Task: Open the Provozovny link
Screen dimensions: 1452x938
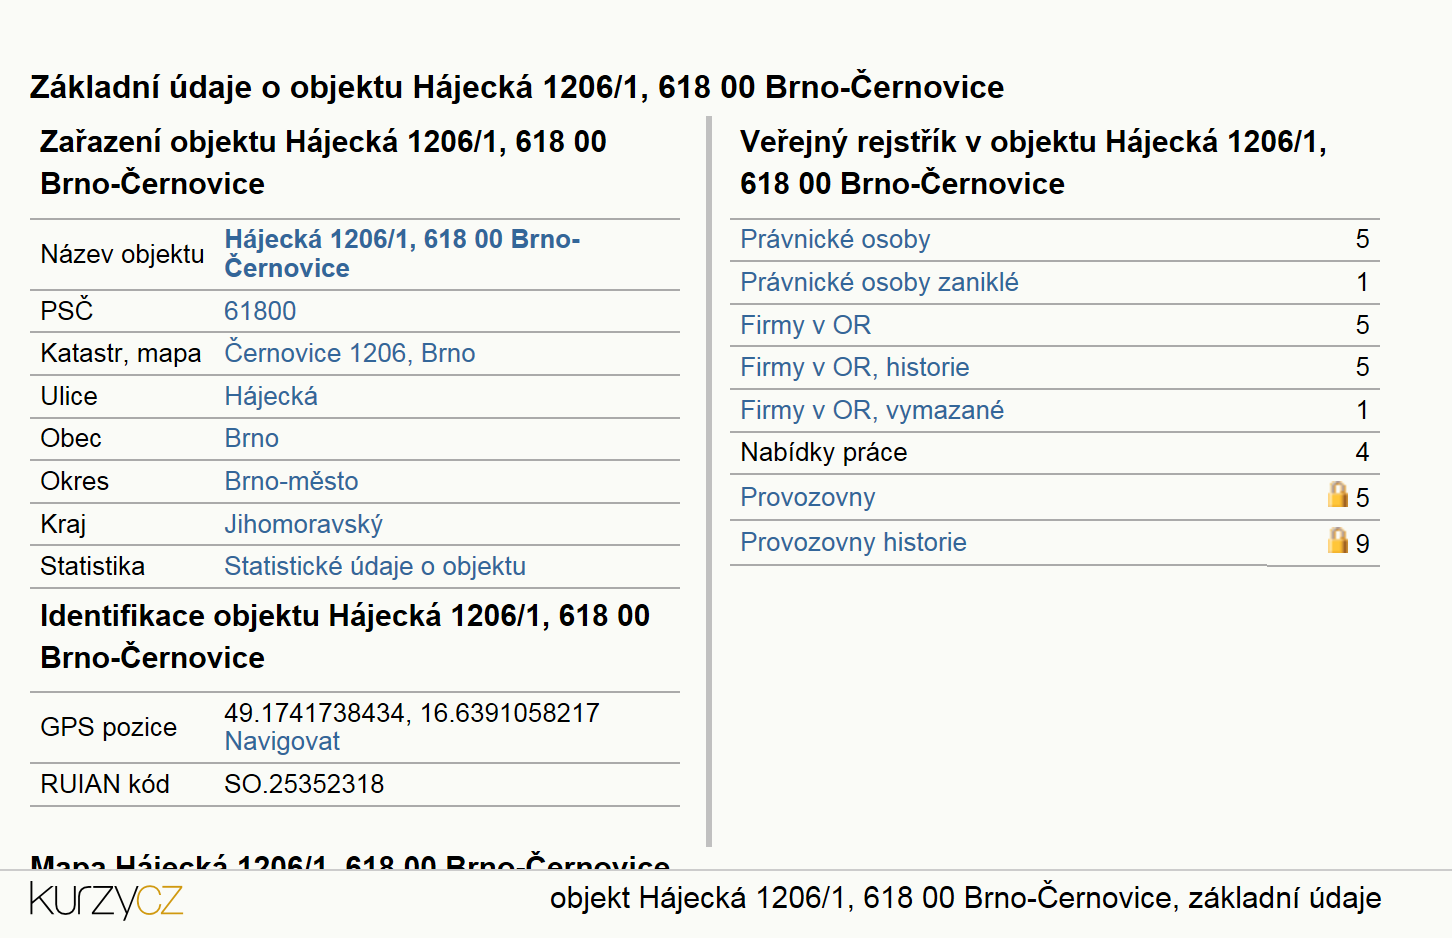Action: [808, 497]
